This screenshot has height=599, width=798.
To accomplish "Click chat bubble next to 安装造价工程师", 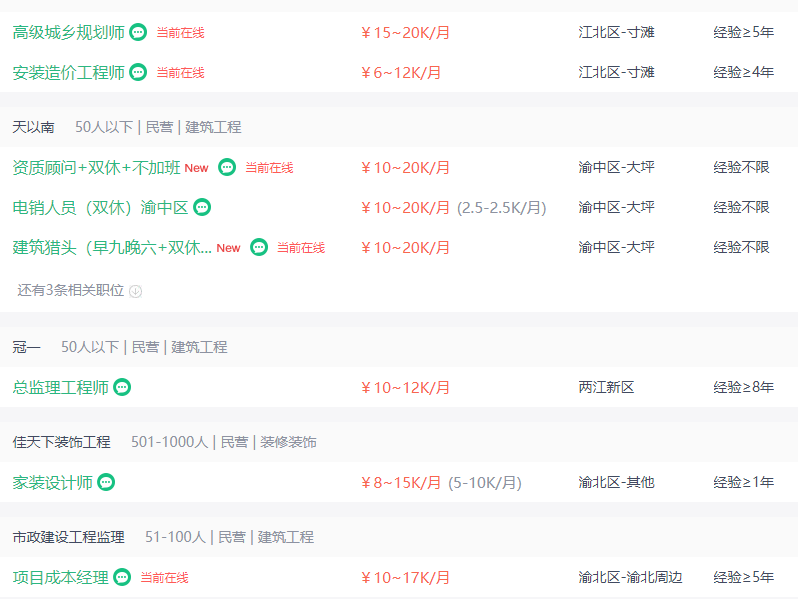I will (138, 72).
